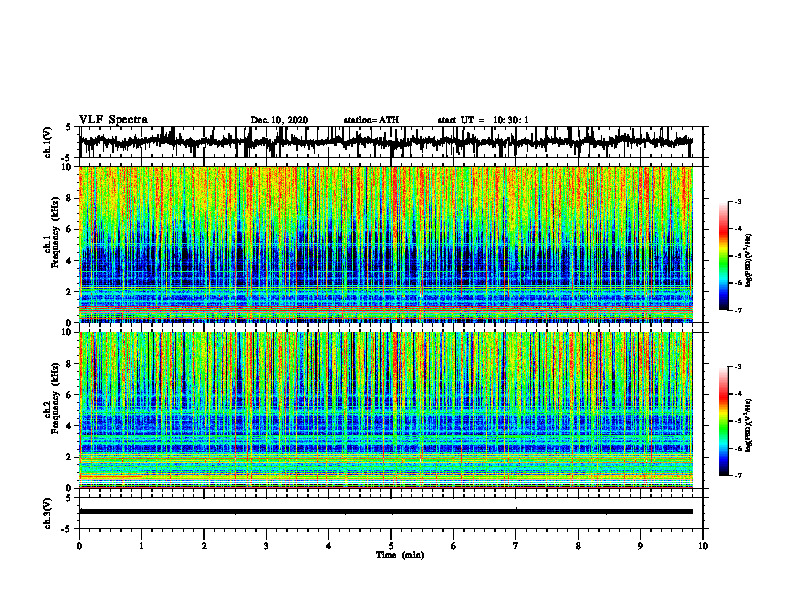Click the "-5" volt tick of ch.3 panel
This screenshot has width=792, height=612.
pyautogui.click(x=67, y=529)
